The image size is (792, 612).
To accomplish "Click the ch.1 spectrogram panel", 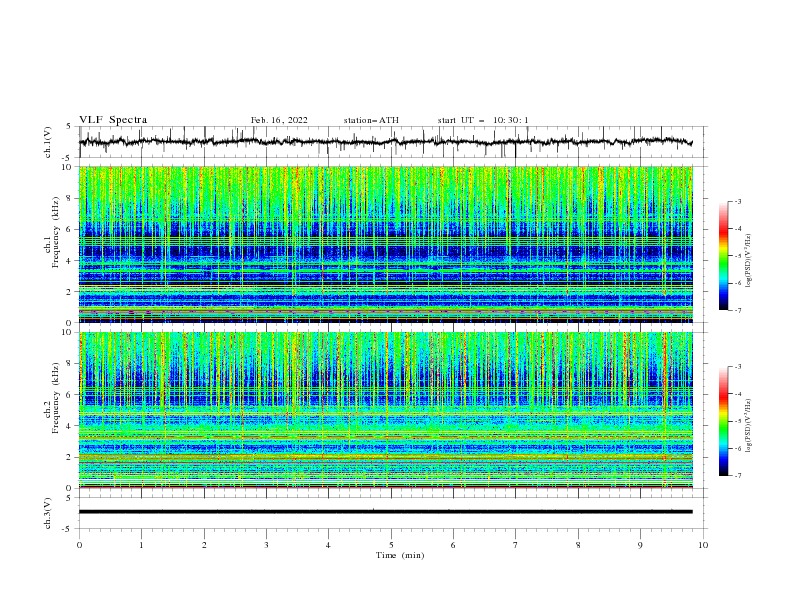I will pos(386,244).
